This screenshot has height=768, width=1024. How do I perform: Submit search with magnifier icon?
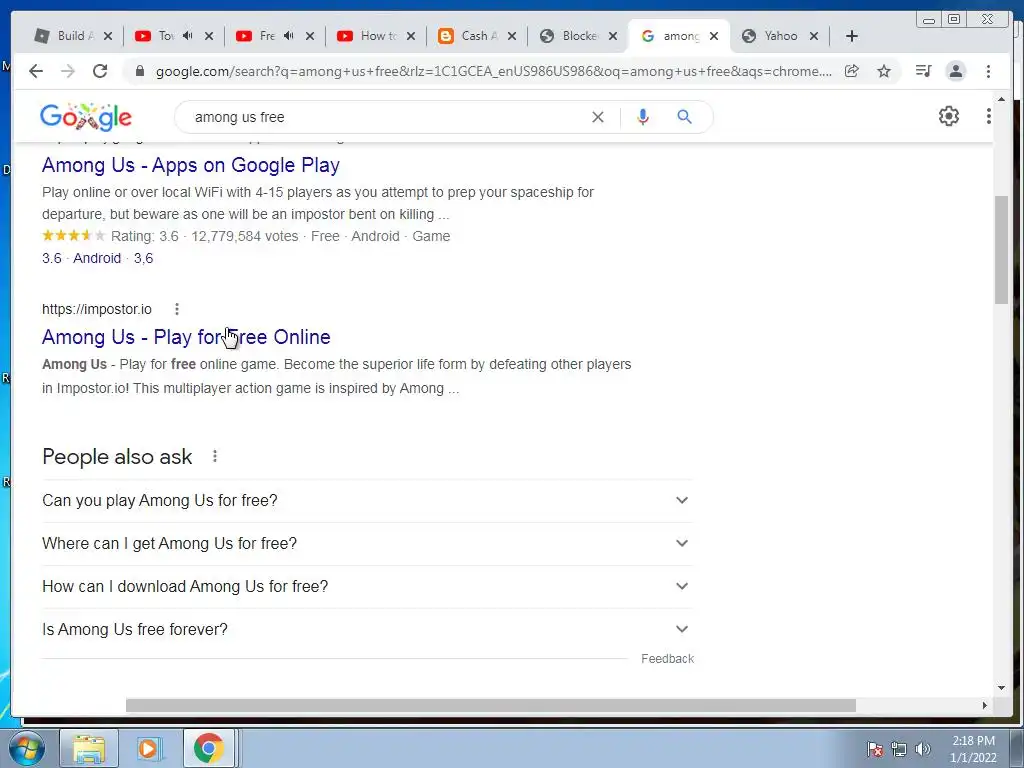click(x=684, y=117)
